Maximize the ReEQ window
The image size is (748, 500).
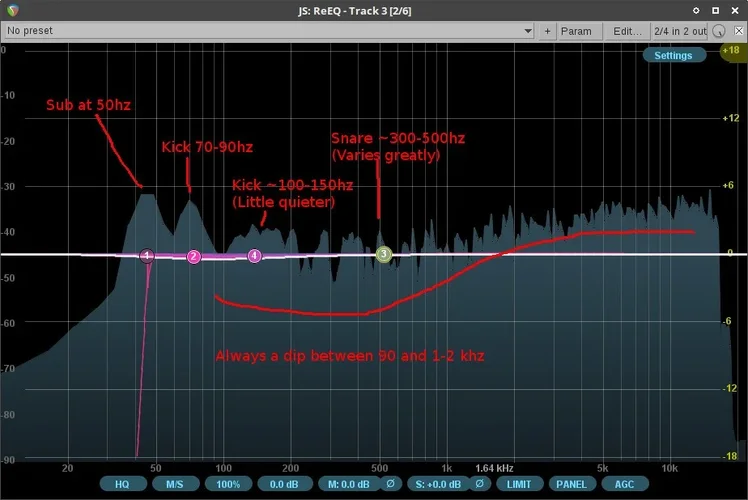[716, 10]
